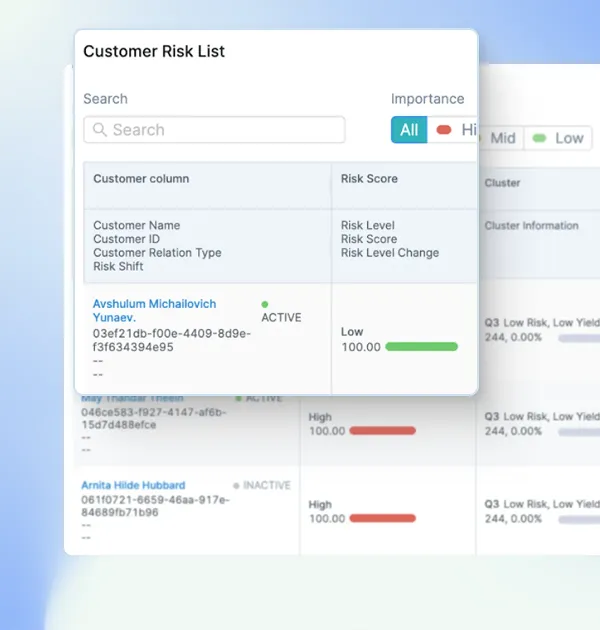This screenshot has height=630, width=600.
Task: Click Cluster Information subheader
Action: tap(531, 226)
